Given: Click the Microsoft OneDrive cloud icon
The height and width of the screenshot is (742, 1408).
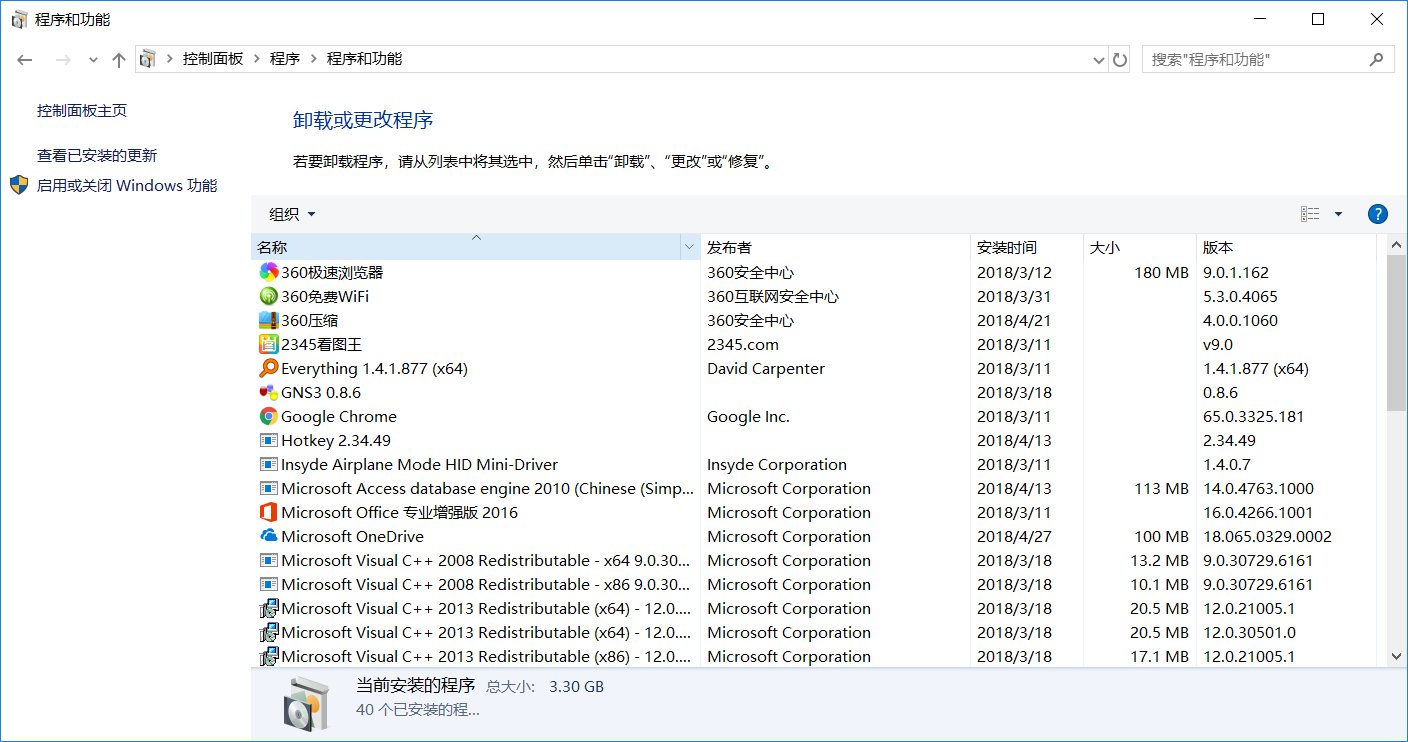Looking at the screenshot, I should pos(268,536).
